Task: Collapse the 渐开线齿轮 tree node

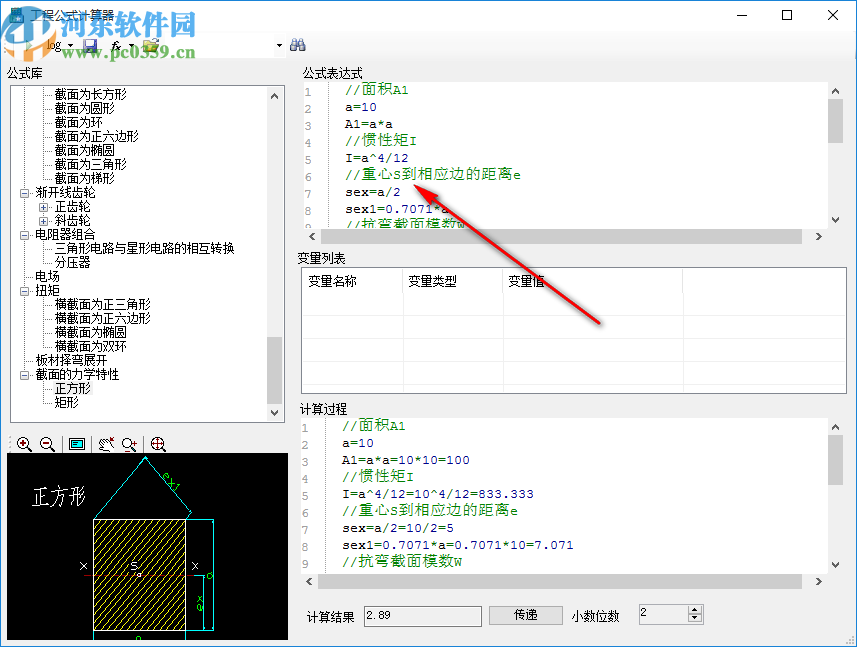Action: tap(25, 193)
